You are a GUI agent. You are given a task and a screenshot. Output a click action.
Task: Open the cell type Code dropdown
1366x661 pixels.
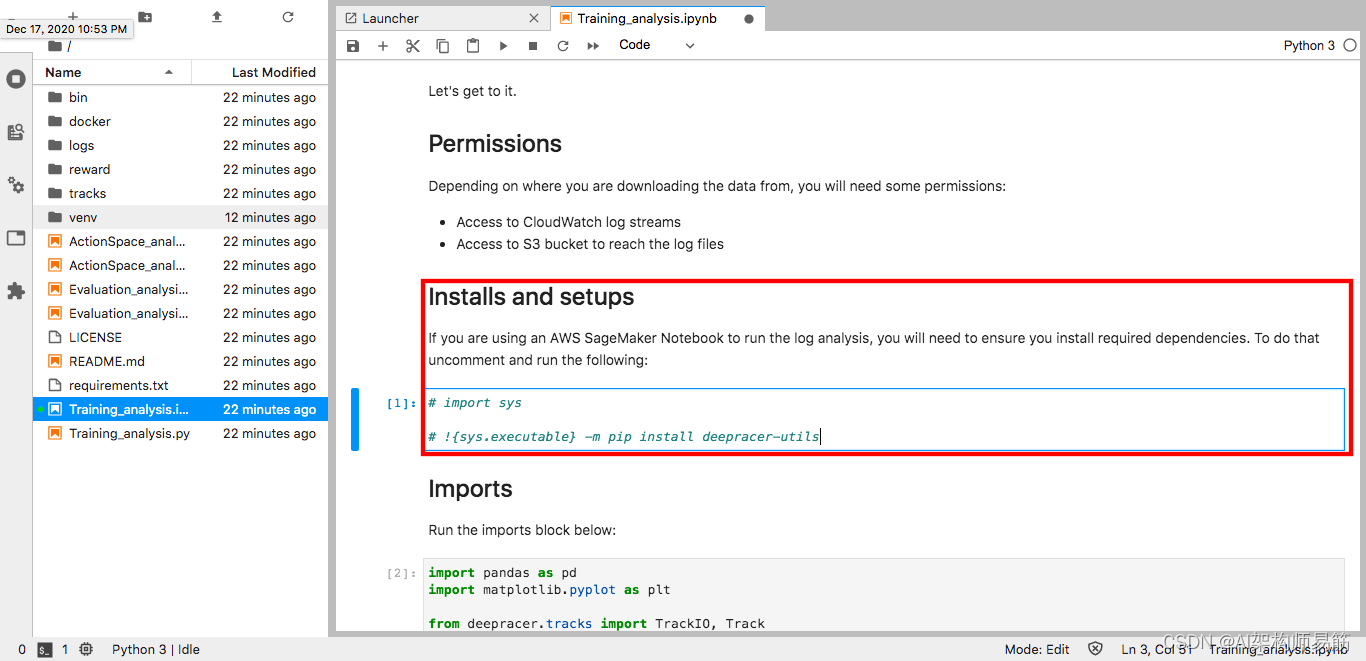656,45
